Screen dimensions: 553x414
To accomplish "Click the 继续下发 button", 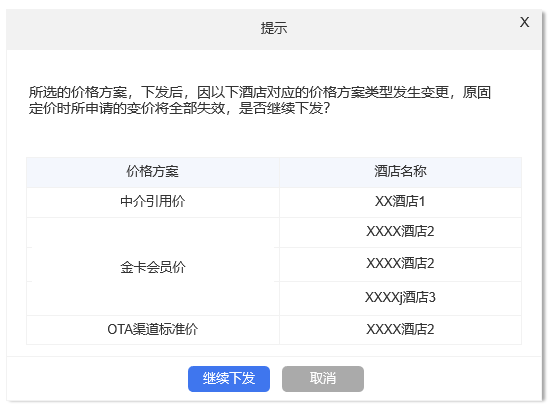I will 229,379.
